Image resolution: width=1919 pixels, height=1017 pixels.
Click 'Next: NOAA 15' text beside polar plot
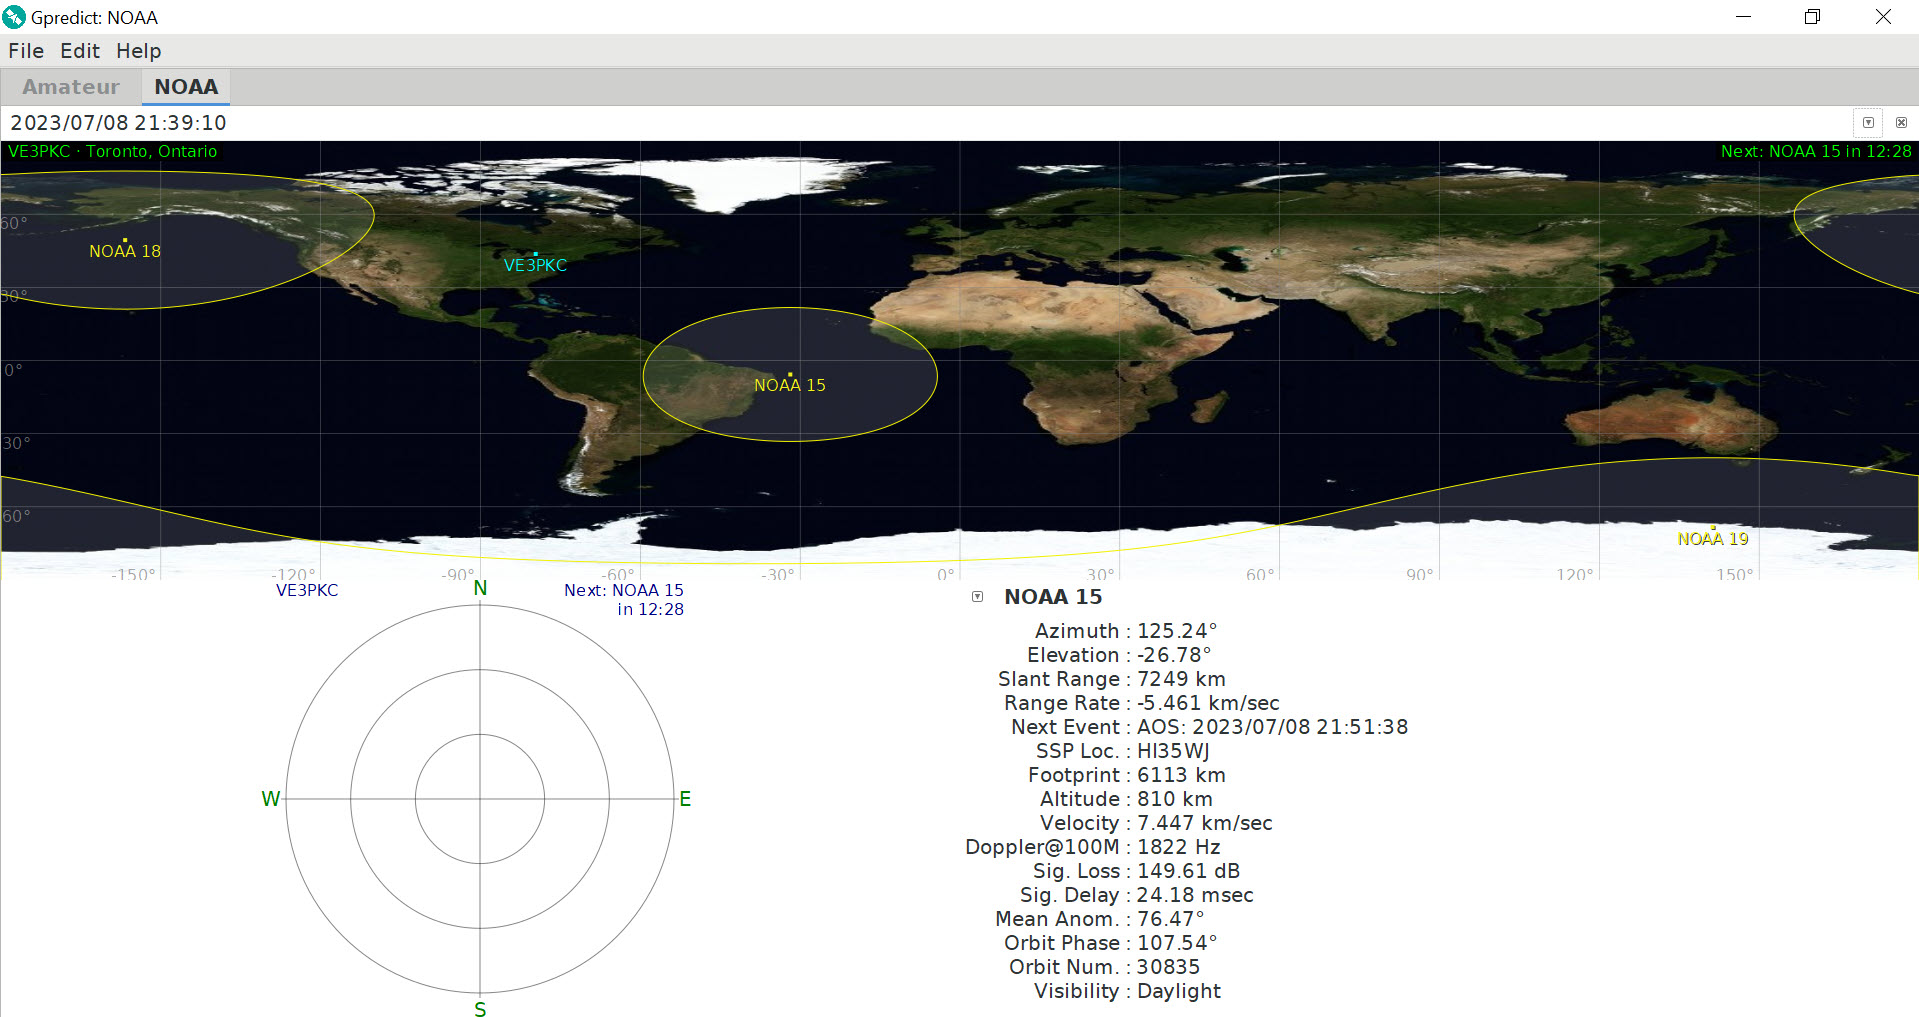(624, 591)
